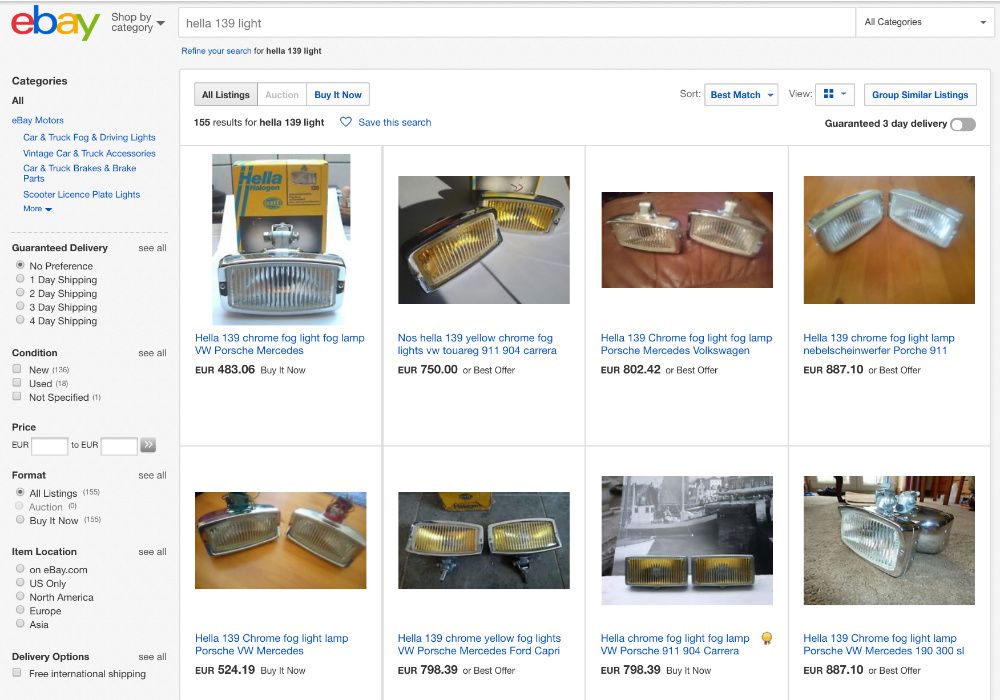Viewport: 1000px width, 700px height.
Task: Open Car & Truck Fog & Driving Lights
Action: [x=89, y=137]
